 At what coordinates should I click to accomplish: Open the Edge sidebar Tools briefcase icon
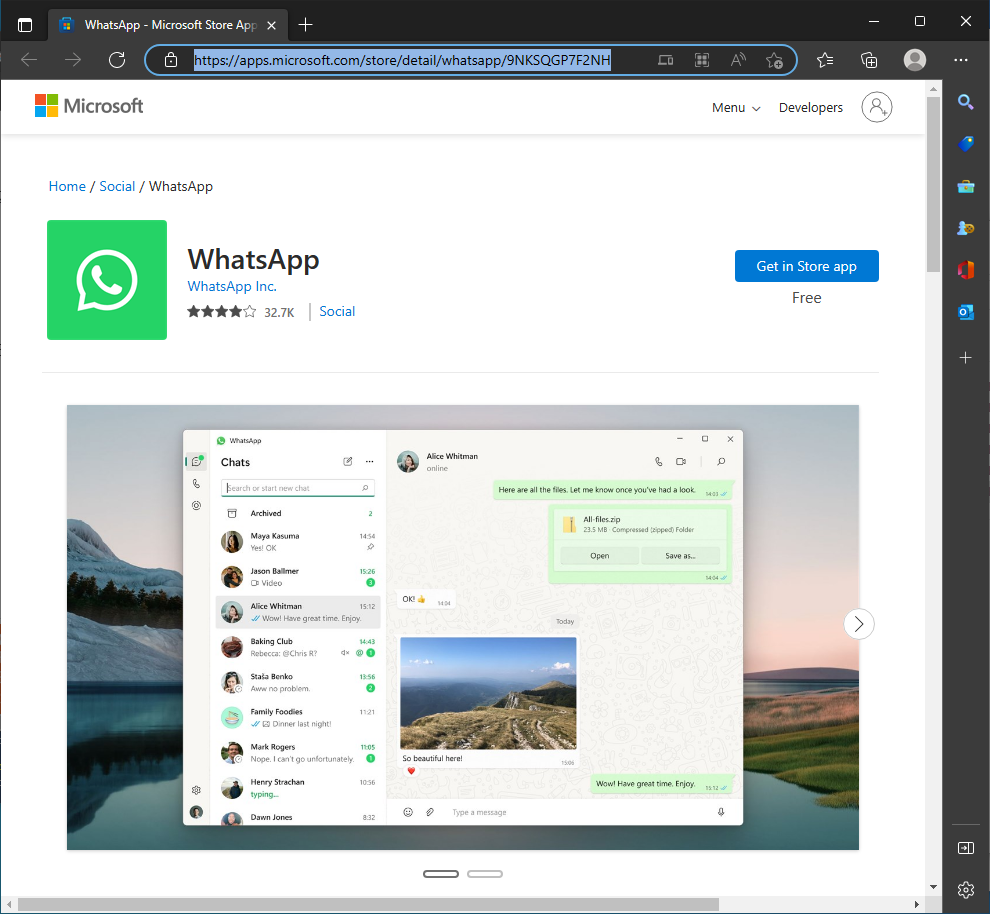coord(965,186)
